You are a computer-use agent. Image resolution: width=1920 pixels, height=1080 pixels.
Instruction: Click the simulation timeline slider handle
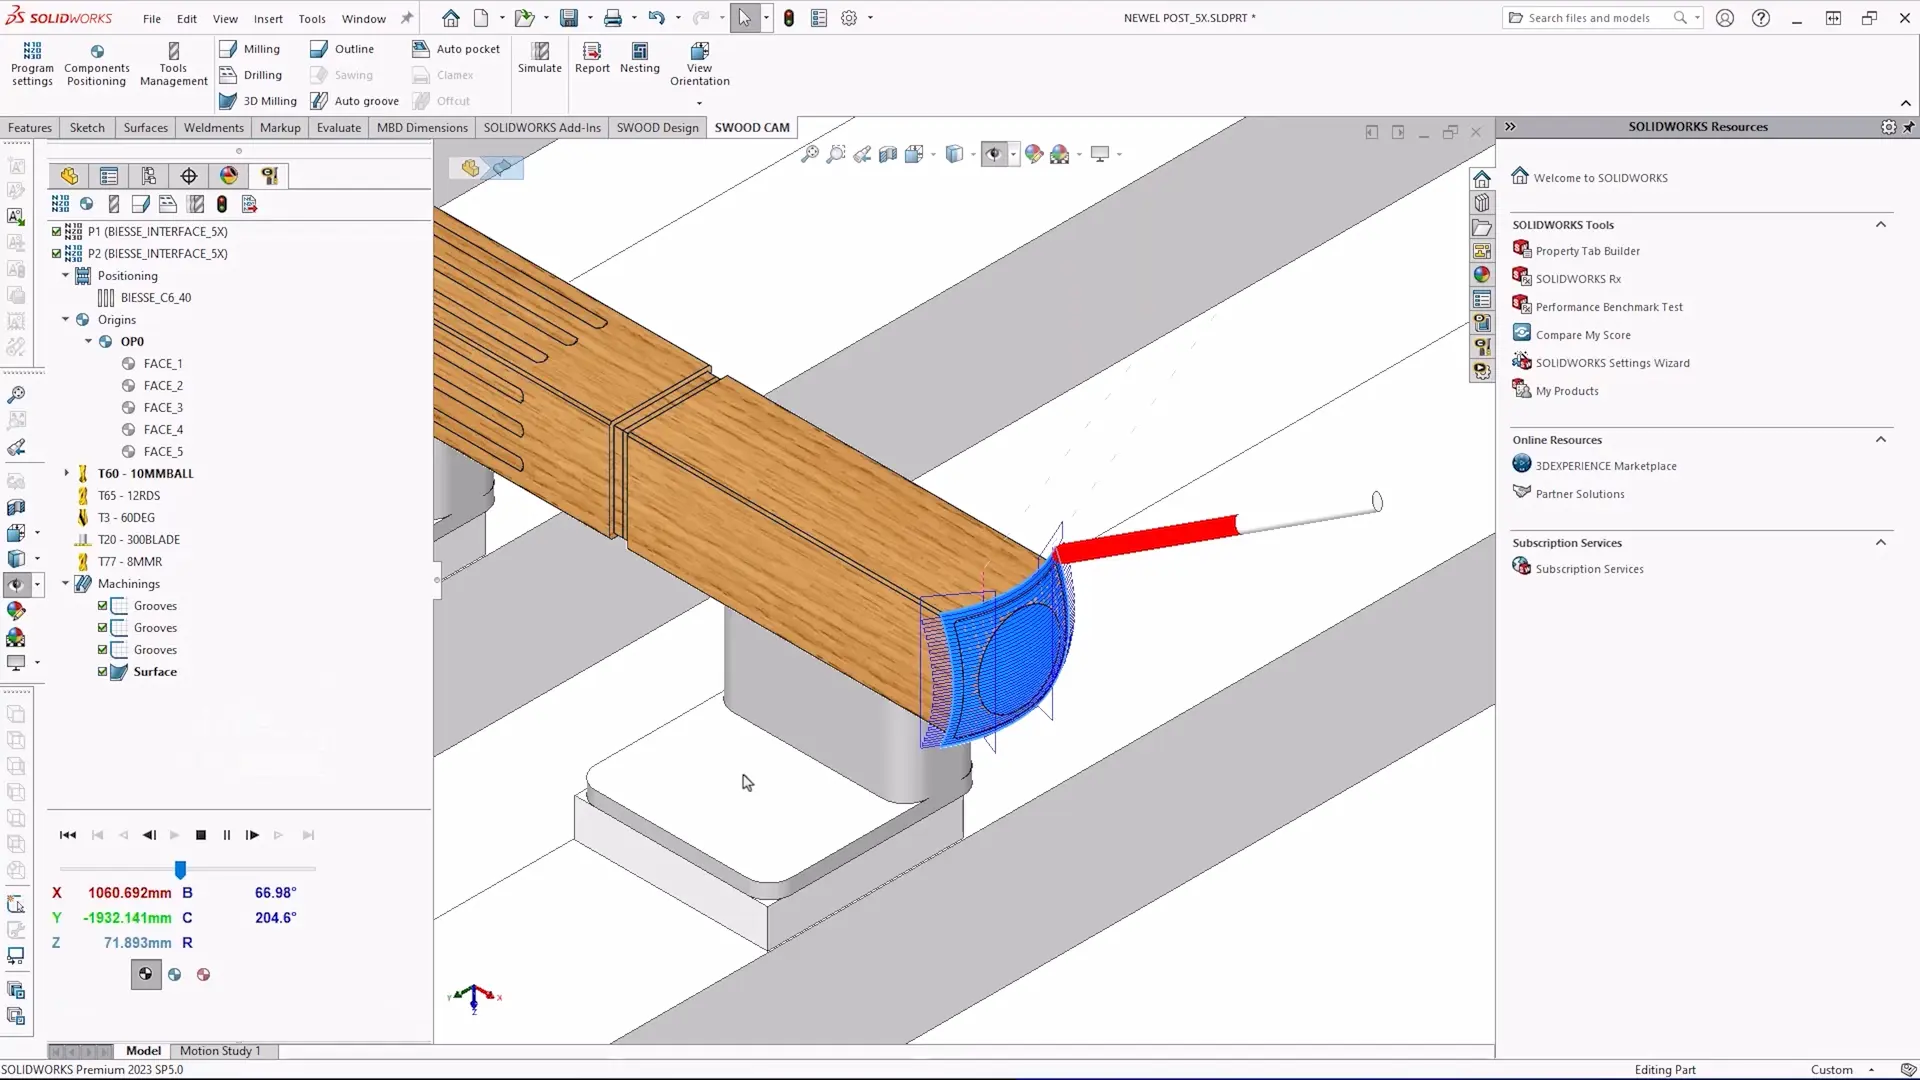(180, 869)
